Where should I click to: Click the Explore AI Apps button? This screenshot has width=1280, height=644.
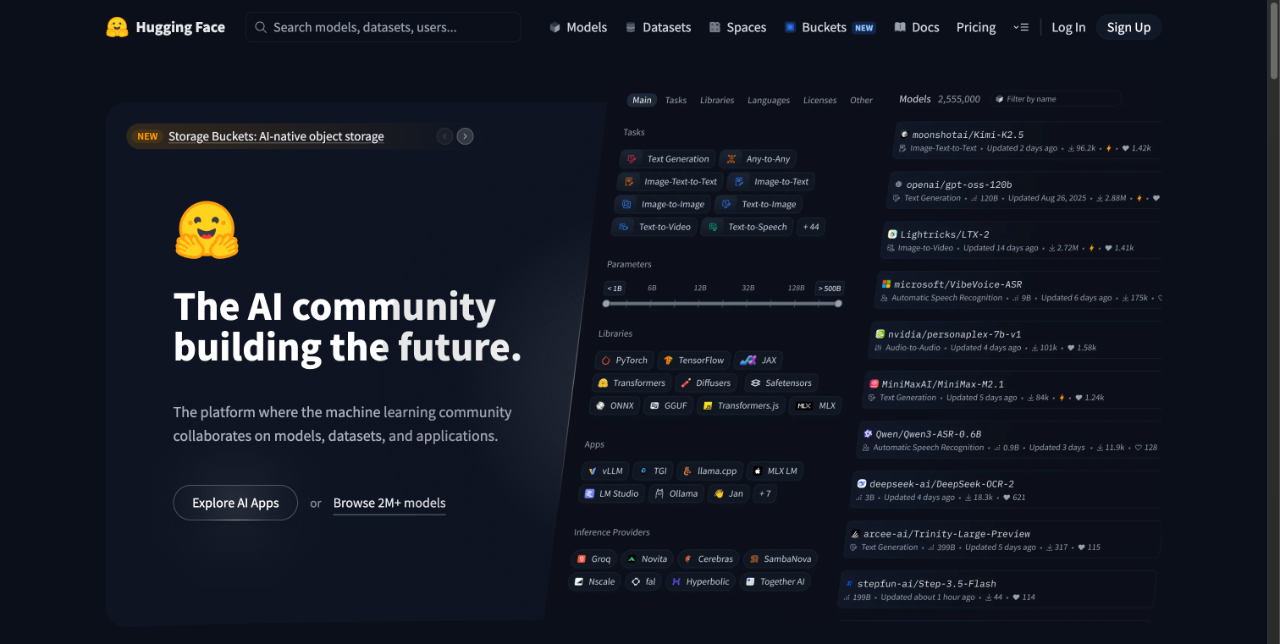pos(235,503)
